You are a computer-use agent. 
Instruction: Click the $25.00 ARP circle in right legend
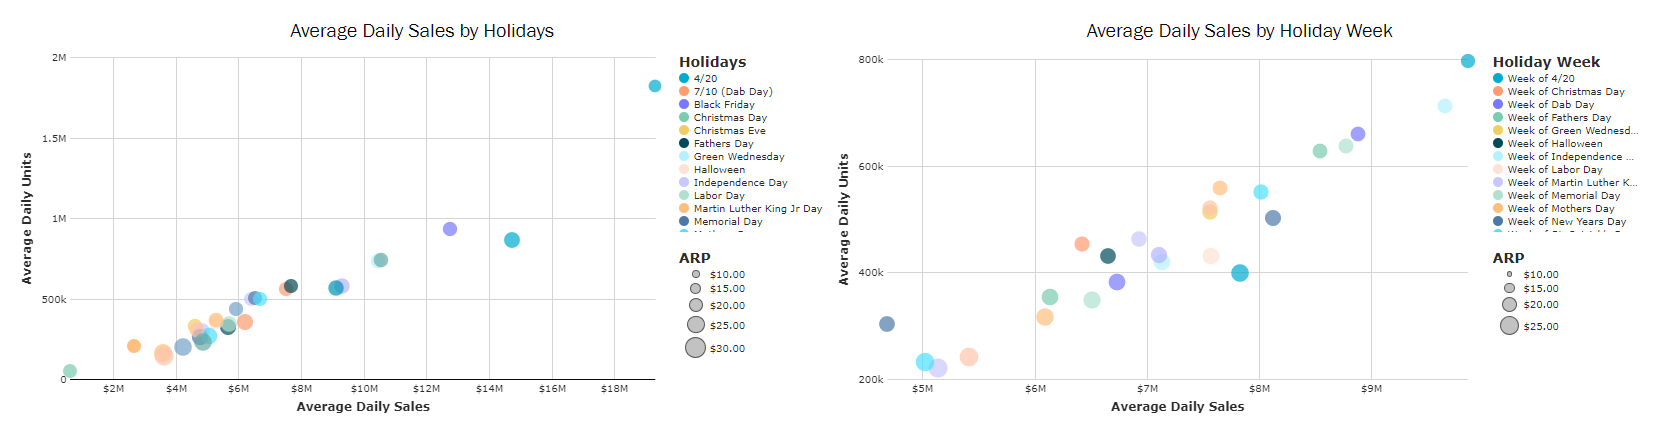(x=1509, y=326)
